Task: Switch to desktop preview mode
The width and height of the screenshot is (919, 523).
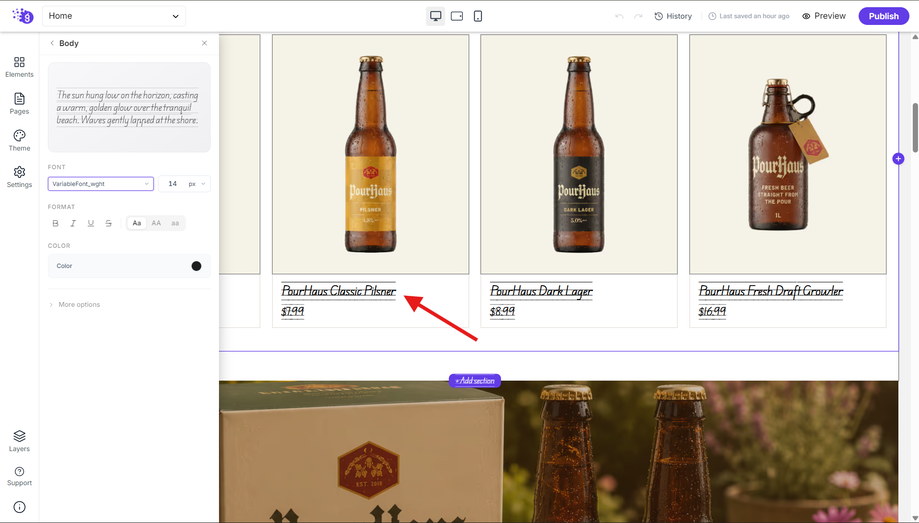Action: 435,16
